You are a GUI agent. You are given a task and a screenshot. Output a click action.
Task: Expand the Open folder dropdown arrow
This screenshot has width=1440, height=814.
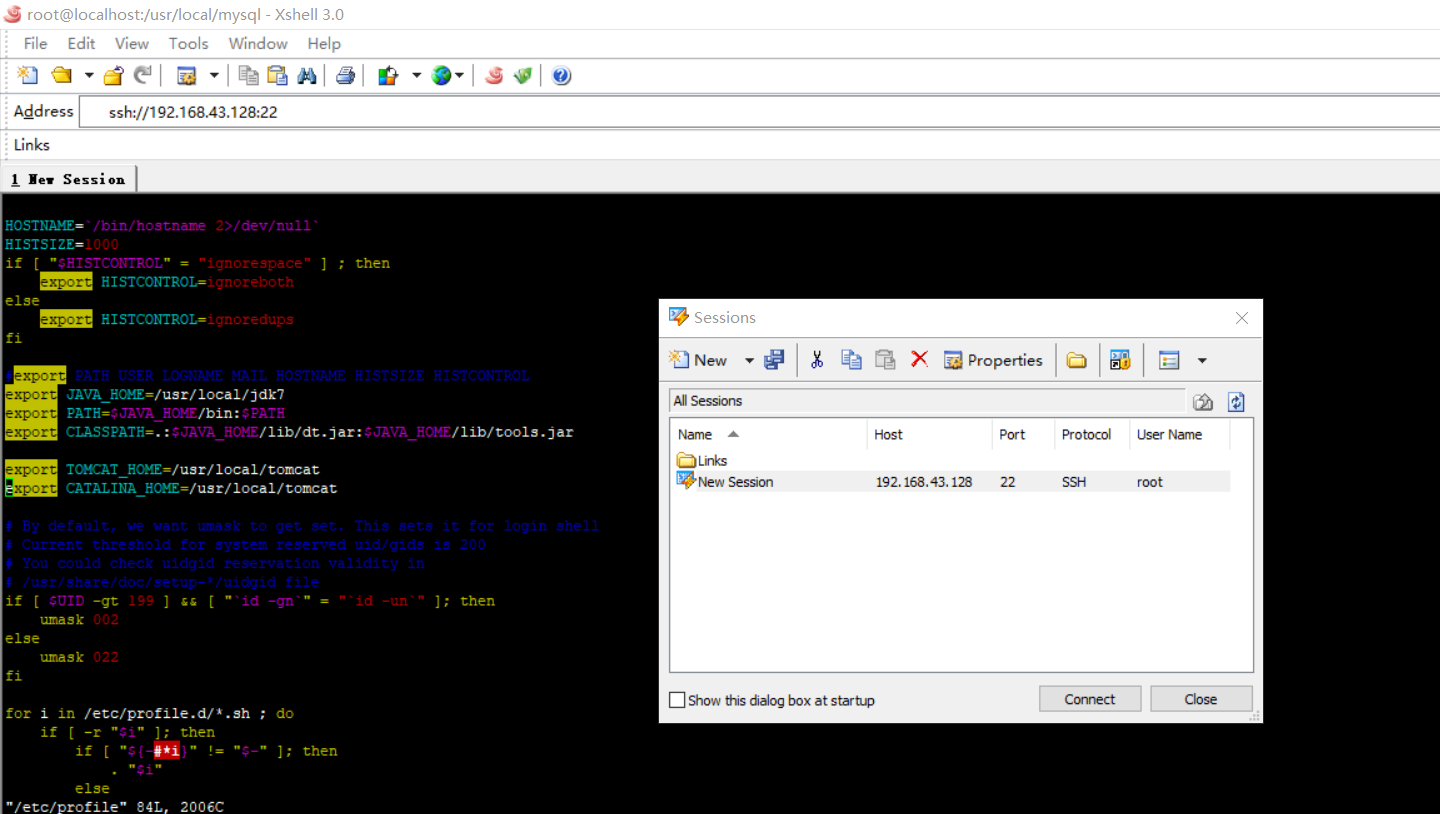click(x=88, y=75)
